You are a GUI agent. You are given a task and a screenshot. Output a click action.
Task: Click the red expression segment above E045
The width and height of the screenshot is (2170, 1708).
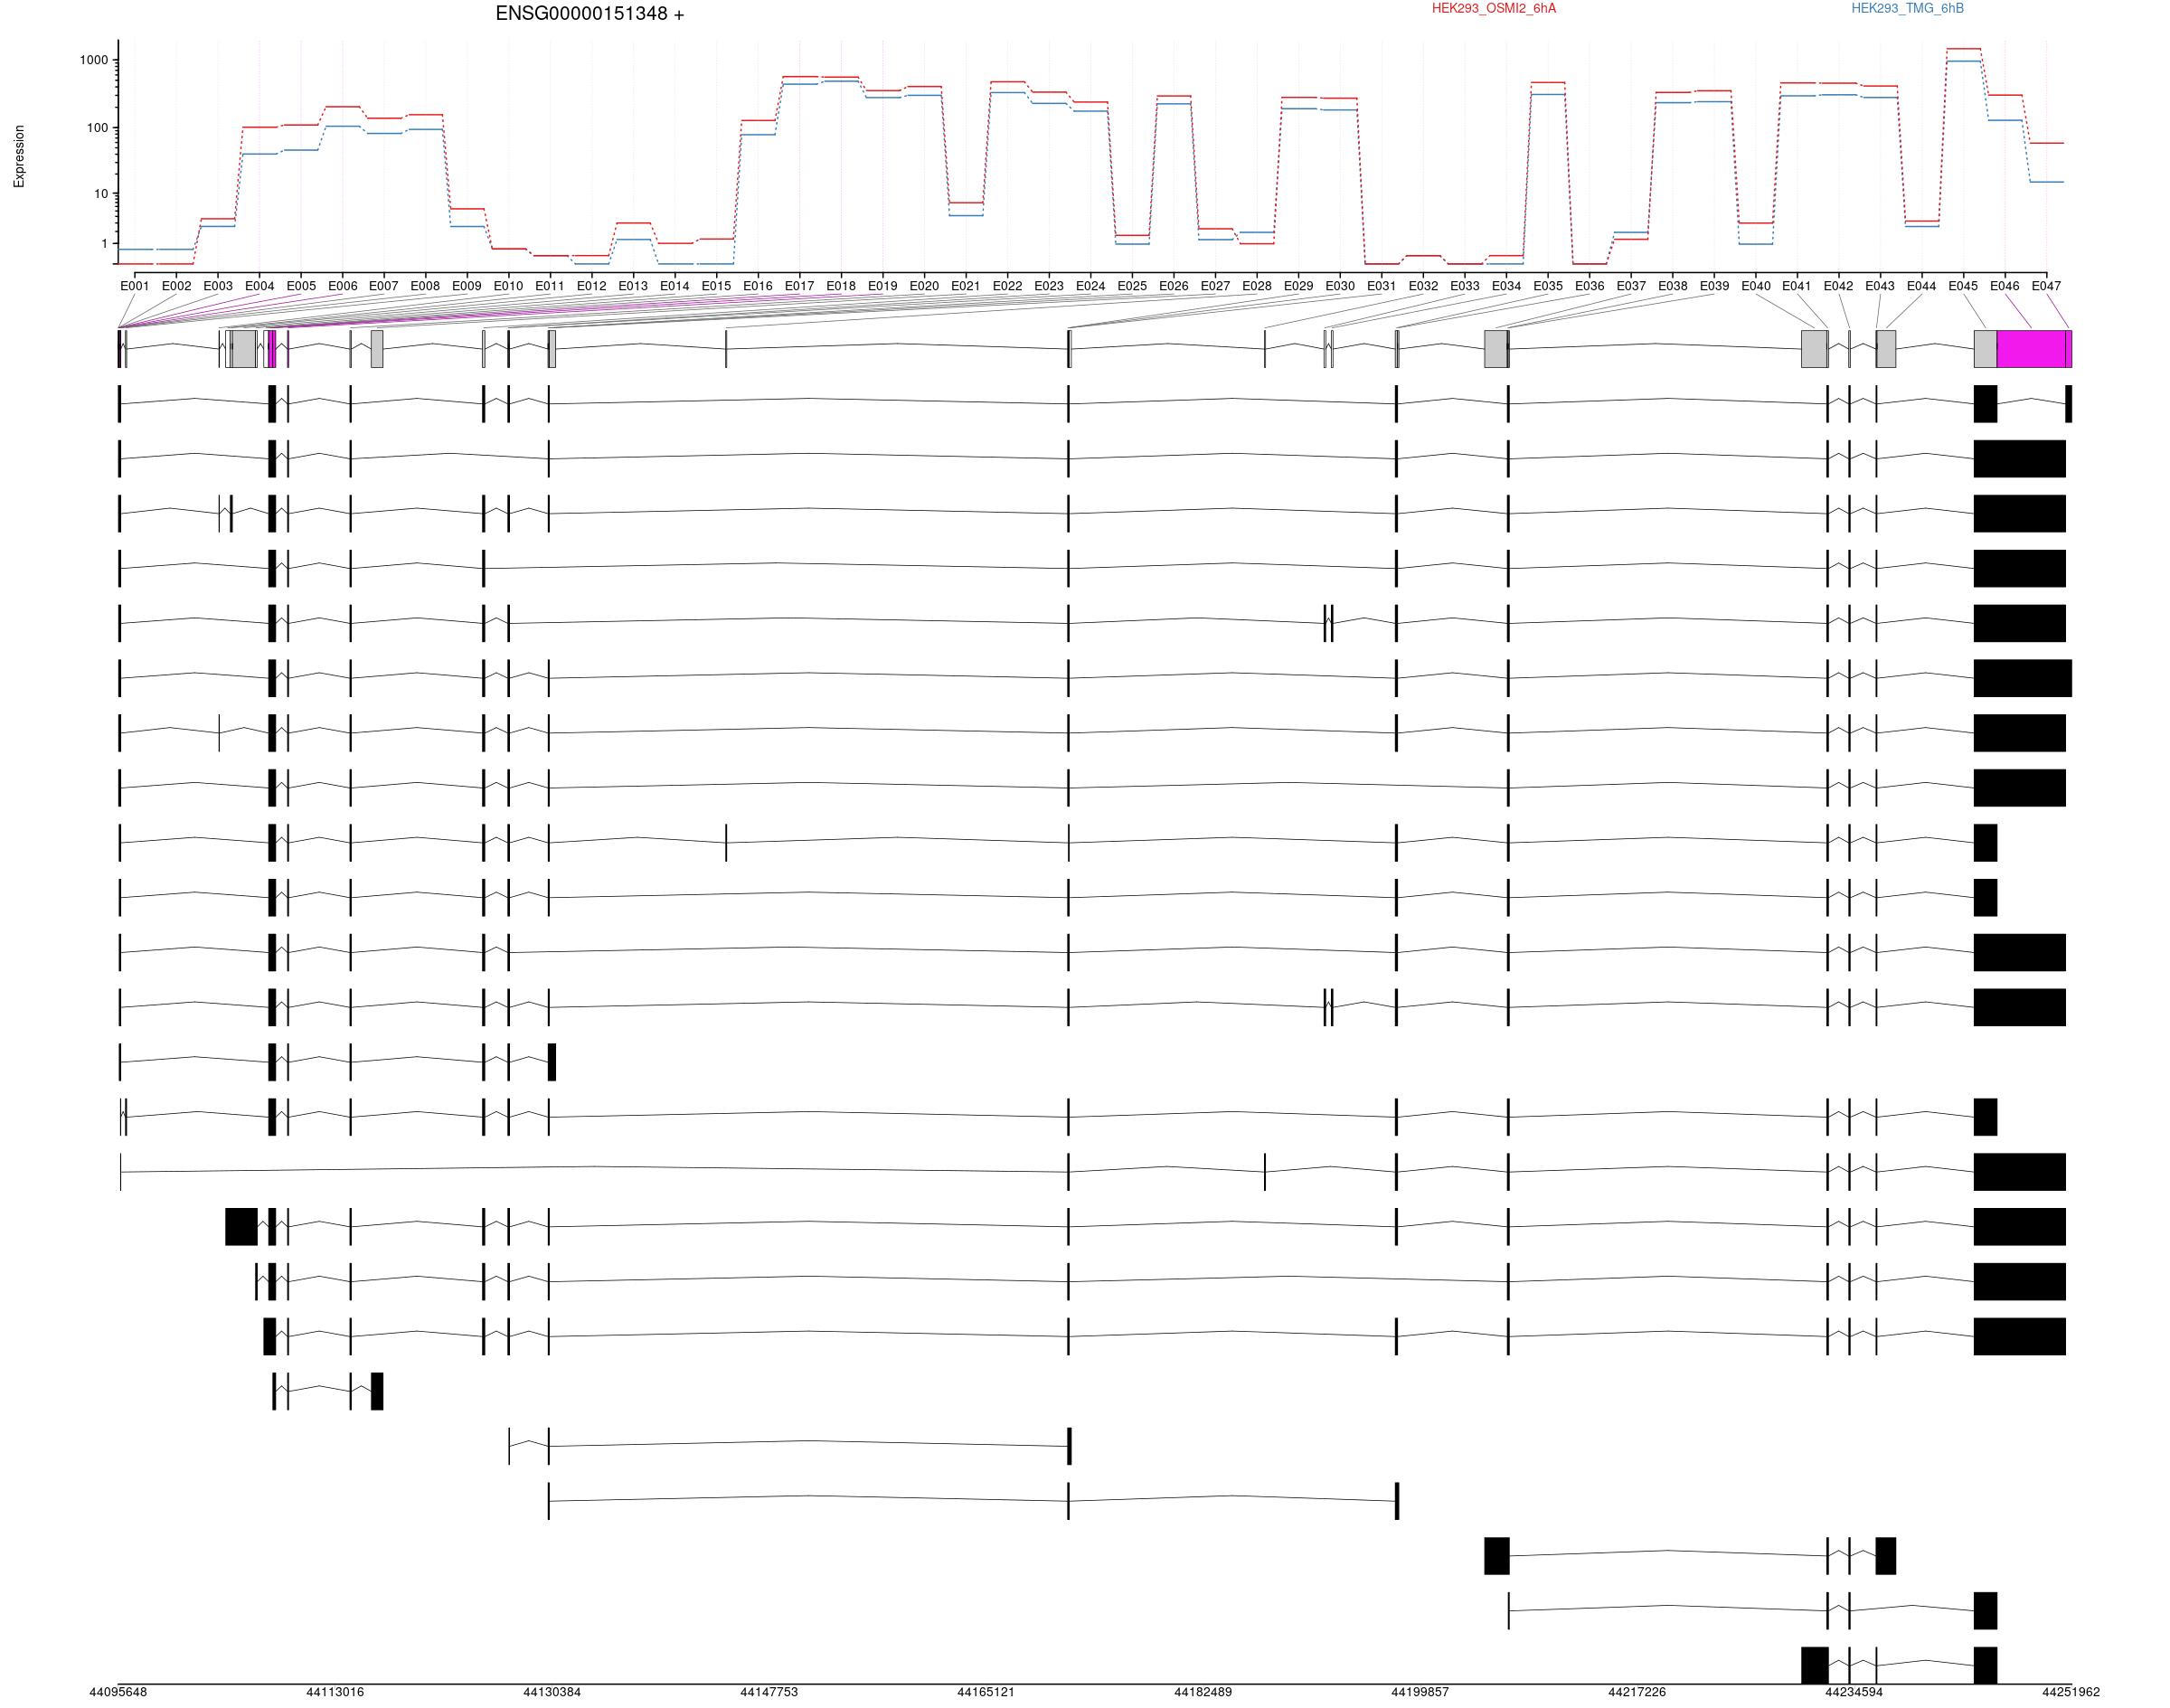point(1963,49)
